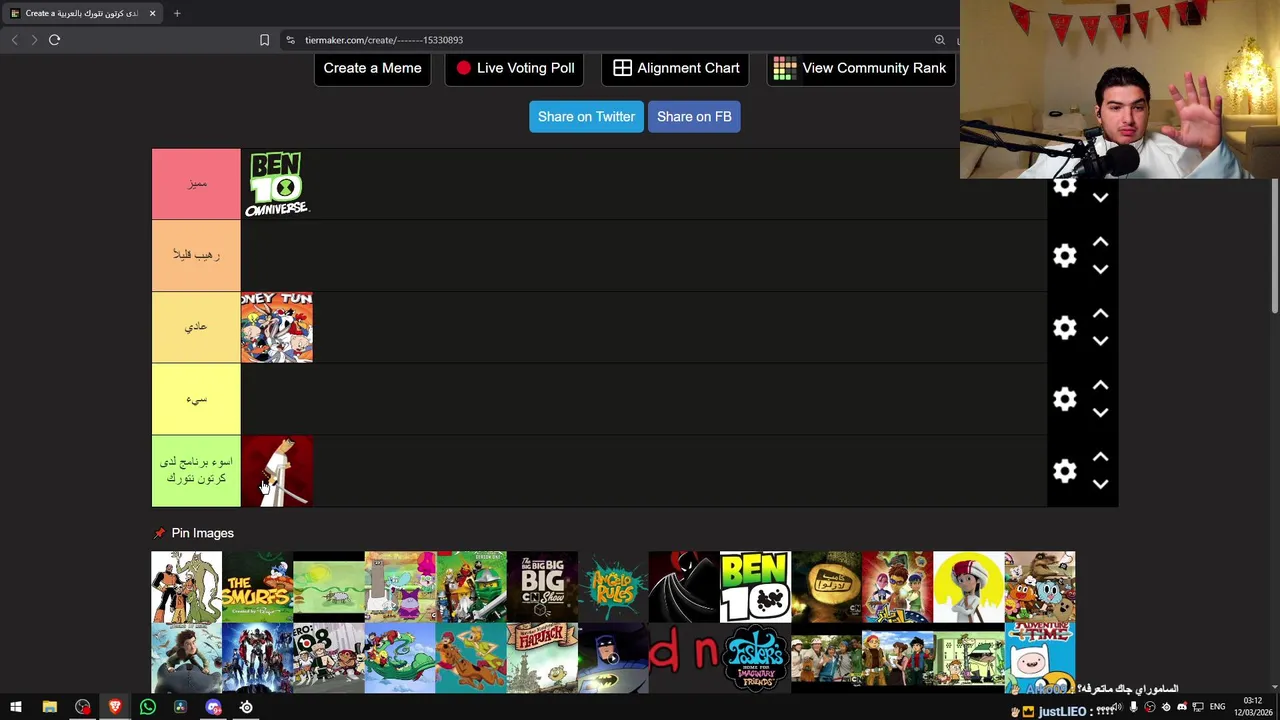
Task: Pick the red 'd n' letters thumbnail
Action: pos(684,658)
